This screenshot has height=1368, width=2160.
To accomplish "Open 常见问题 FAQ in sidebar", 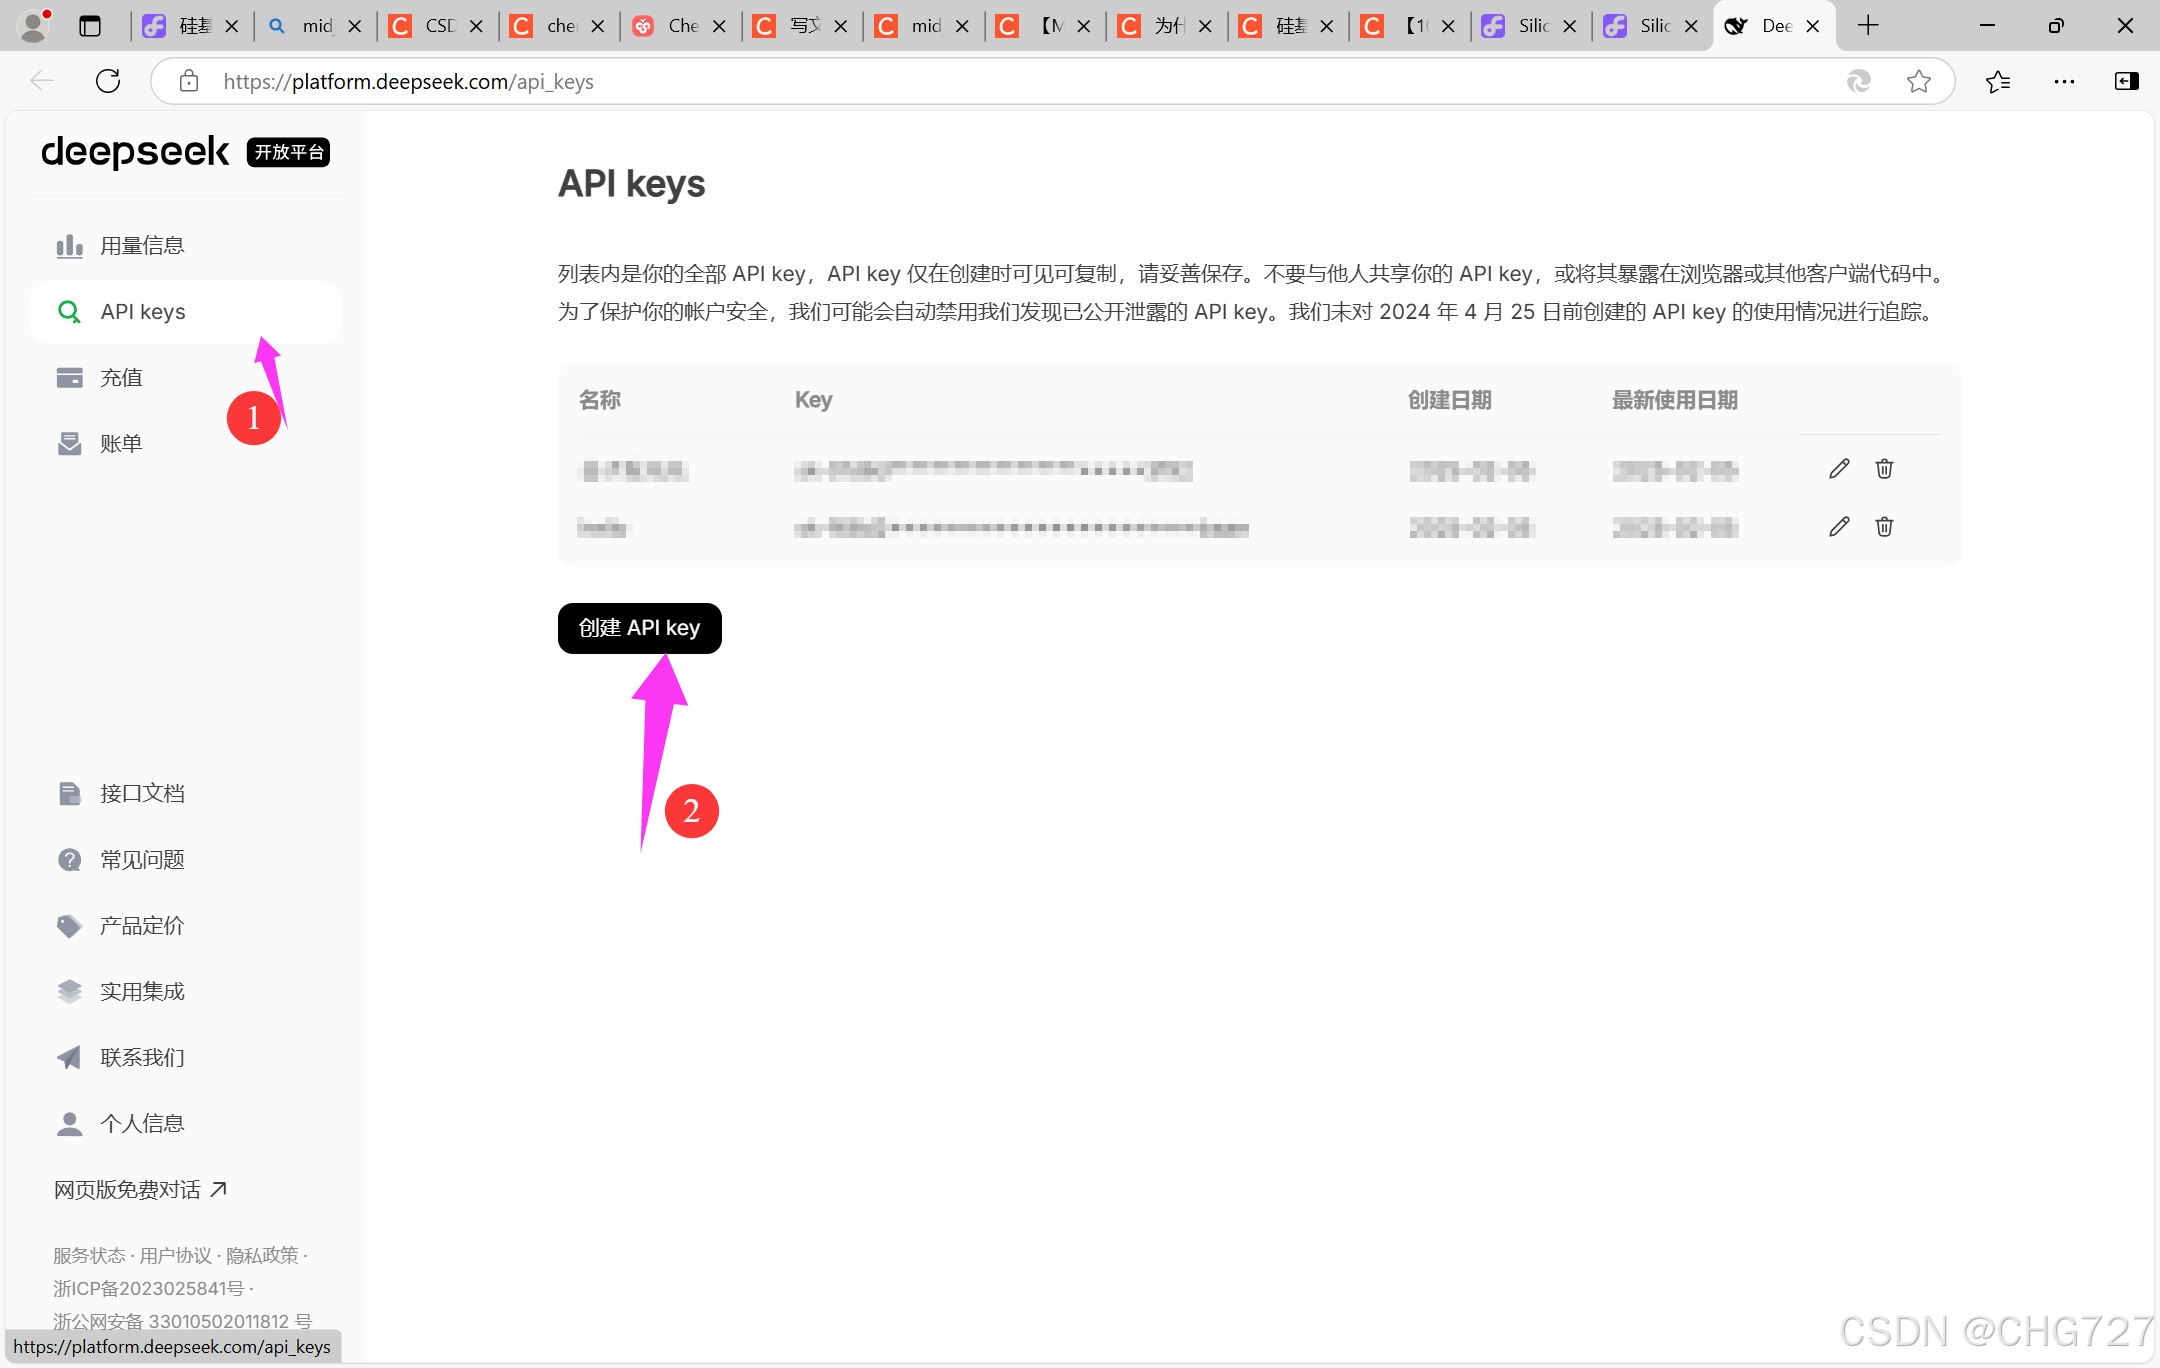I will pyautogui.click(x=142, y=860).
